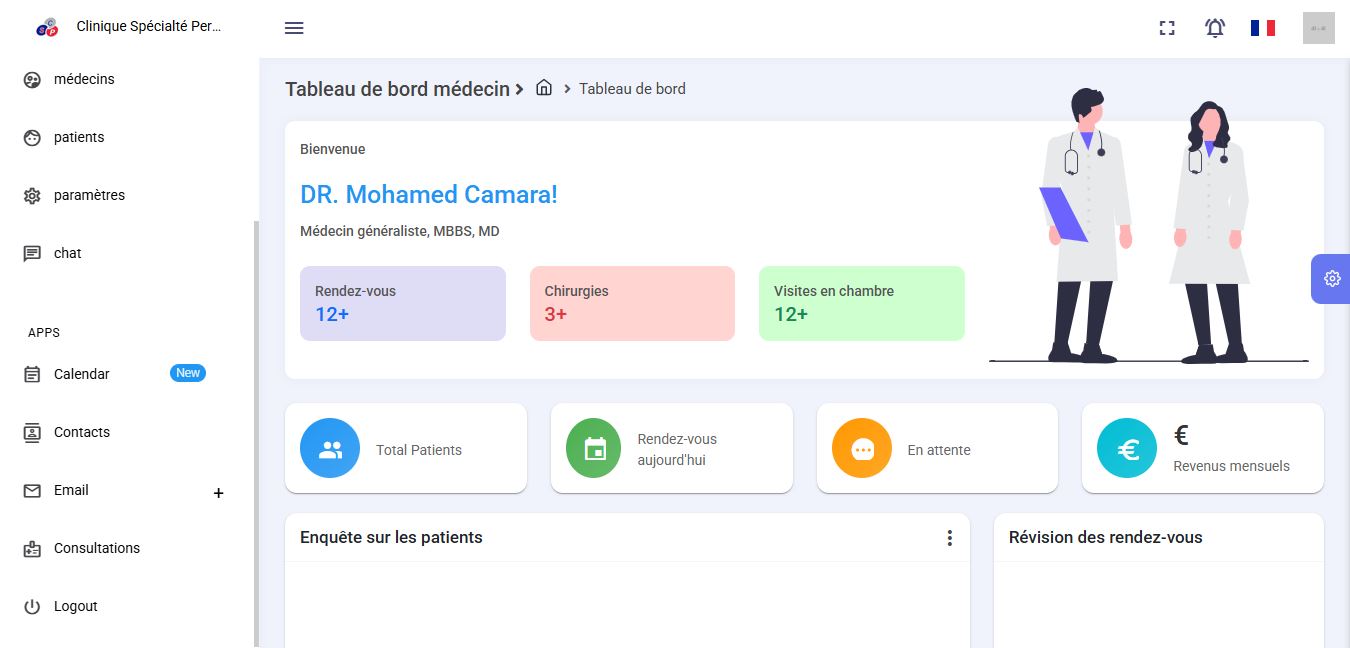Screen dimensions: 1350x648
Task: Open the floating settings gear panel
Action: click(x=1331, y=279)
